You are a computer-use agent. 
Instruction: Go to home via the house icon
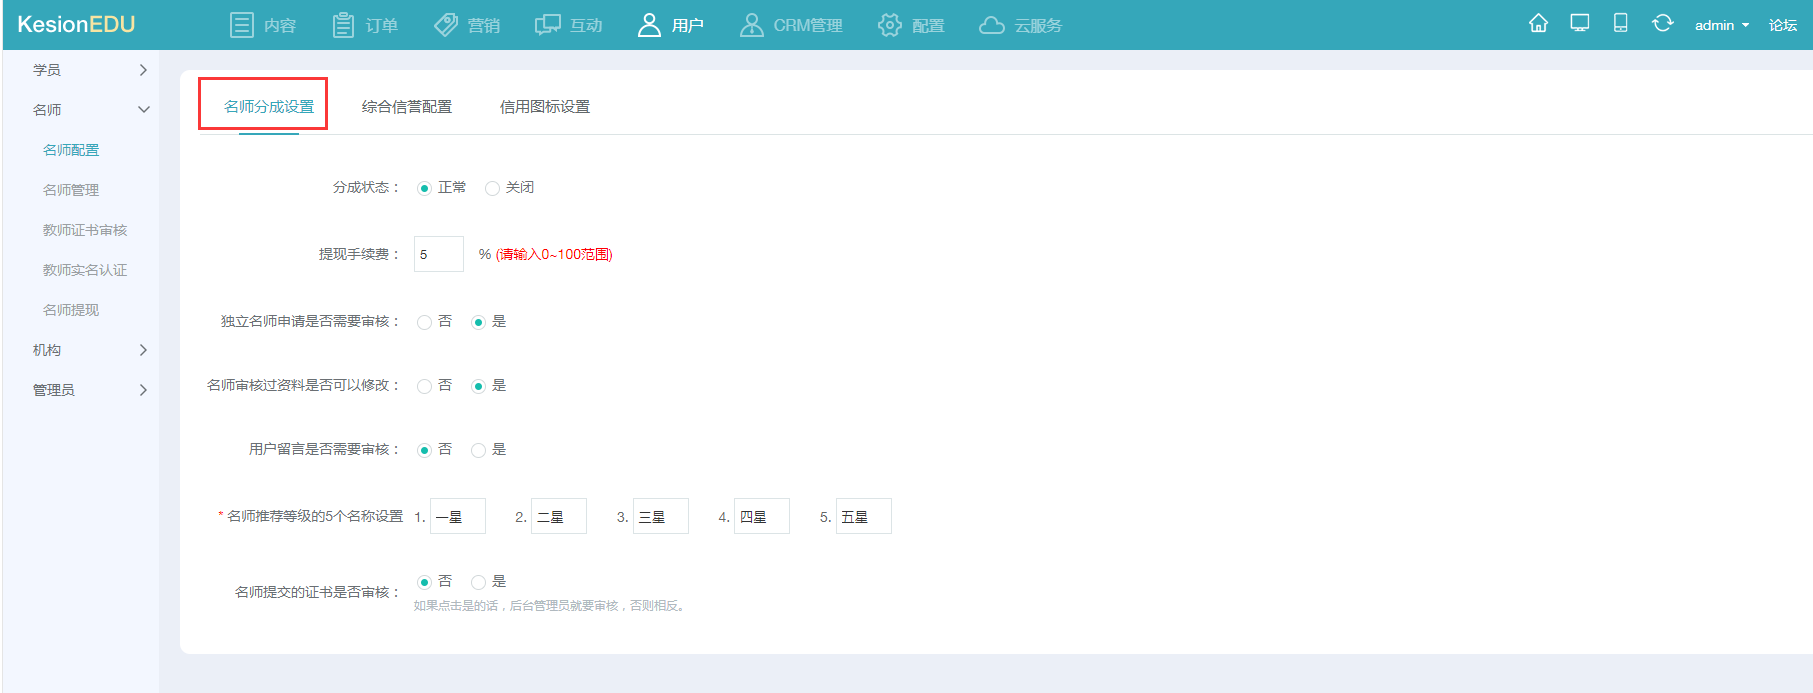(1539, 23)
